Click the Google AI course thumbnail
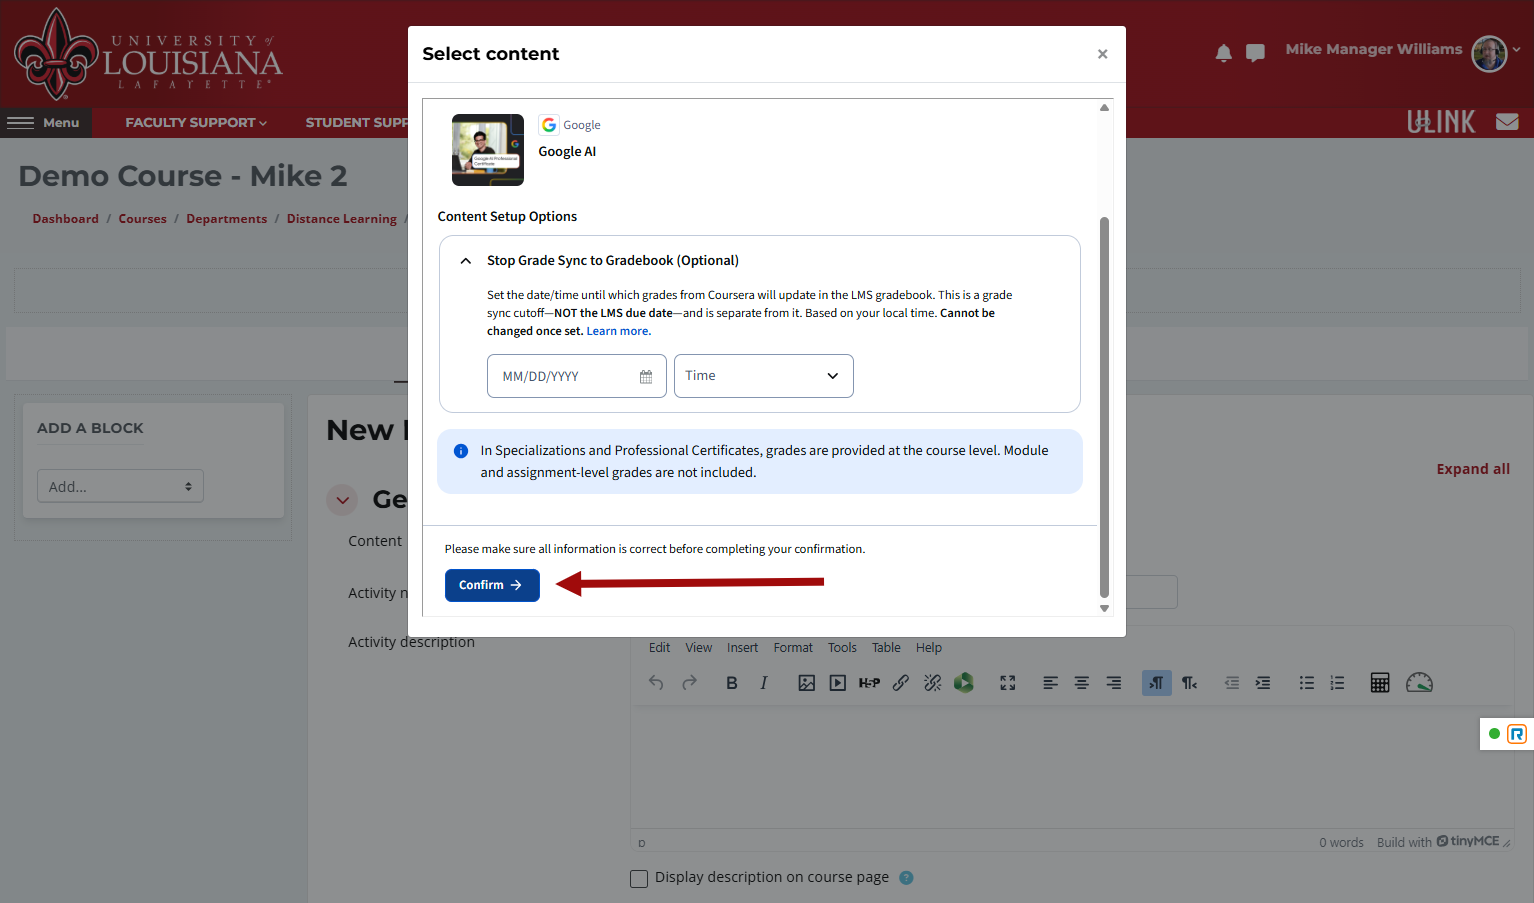The image size is (1534, 903). (x=488, y=150)
